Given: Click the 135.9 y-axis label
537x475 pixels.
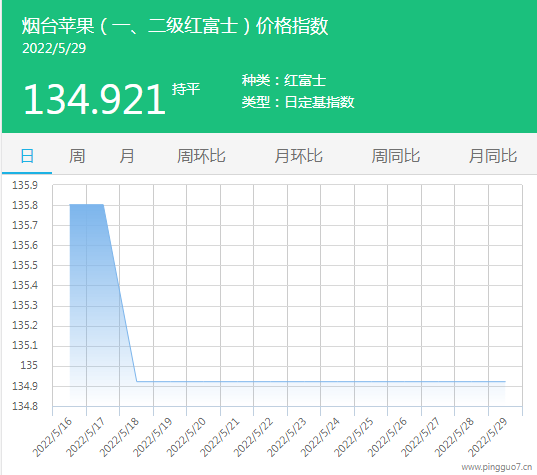Looking at the screenshot, I should 25,185.
